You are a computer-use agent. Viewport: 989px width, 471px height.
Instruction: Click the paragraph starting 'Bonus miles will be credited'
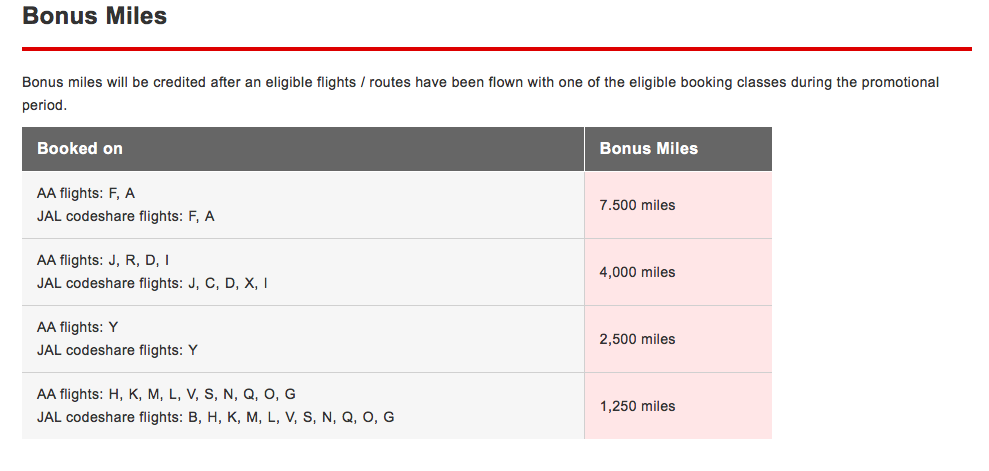tap(481, 94)
